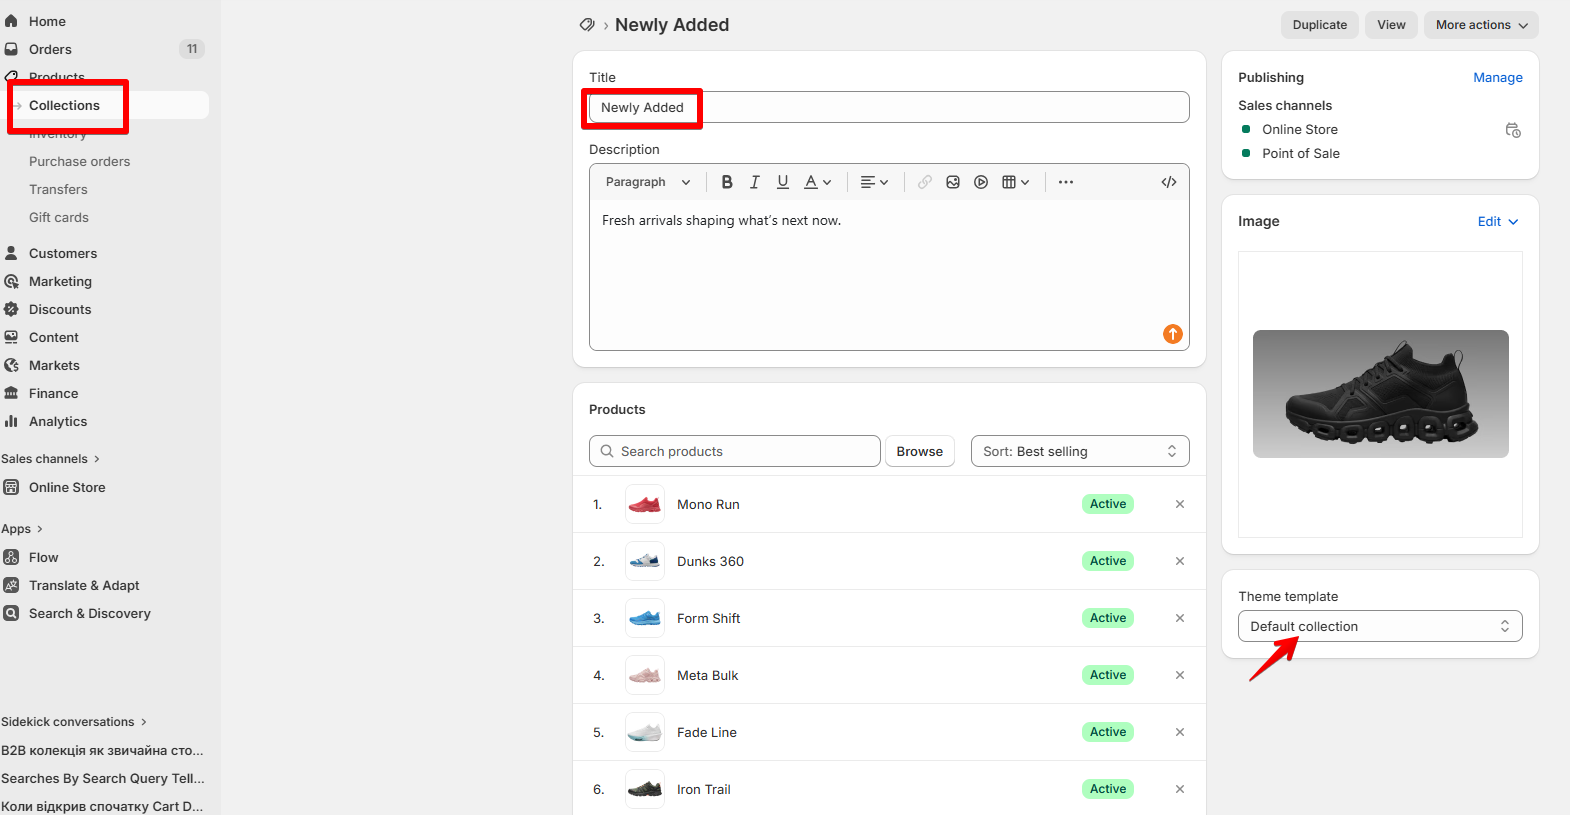The width and height of the screenshot is (1570, 815).
Task: Click the Discounts icon
Action: (11, 309)
